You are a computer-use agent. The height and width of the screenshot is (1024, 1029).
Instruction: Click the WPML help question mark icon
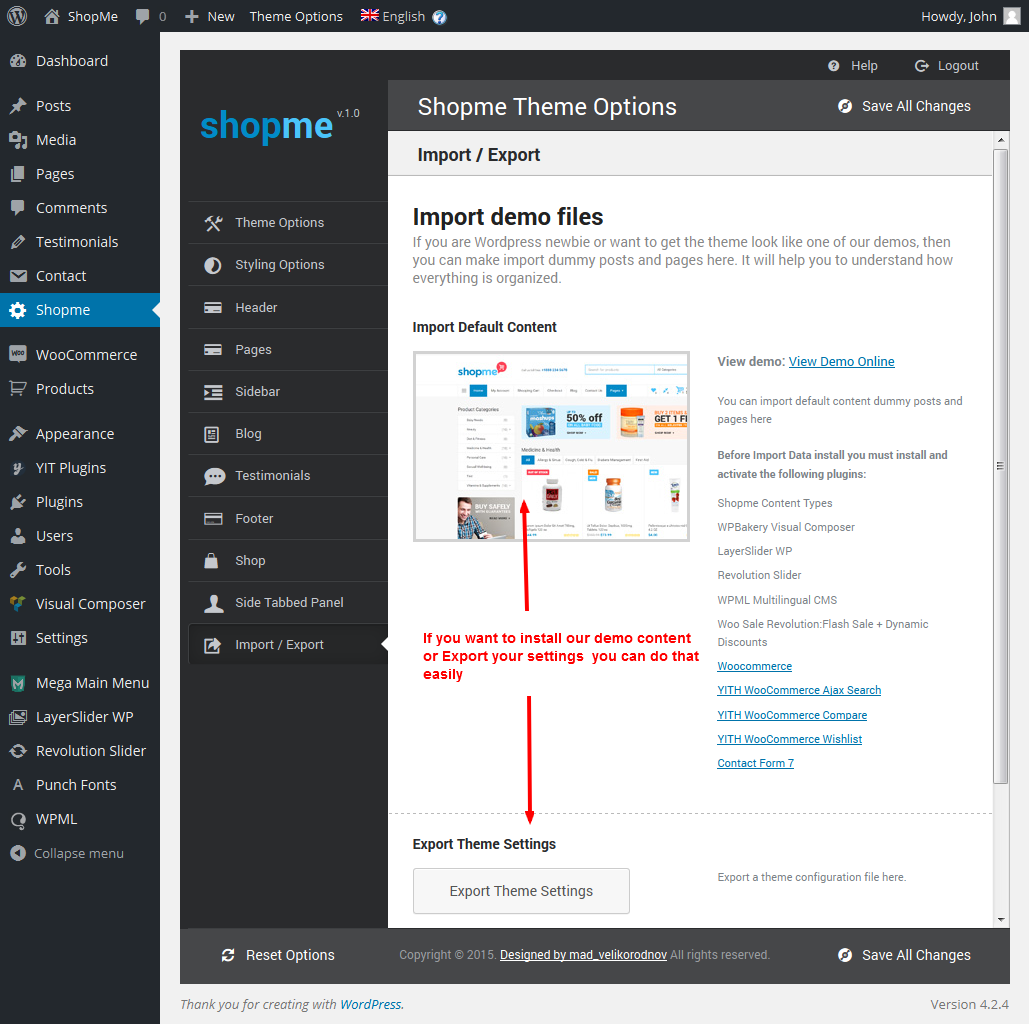coord(440,17)
